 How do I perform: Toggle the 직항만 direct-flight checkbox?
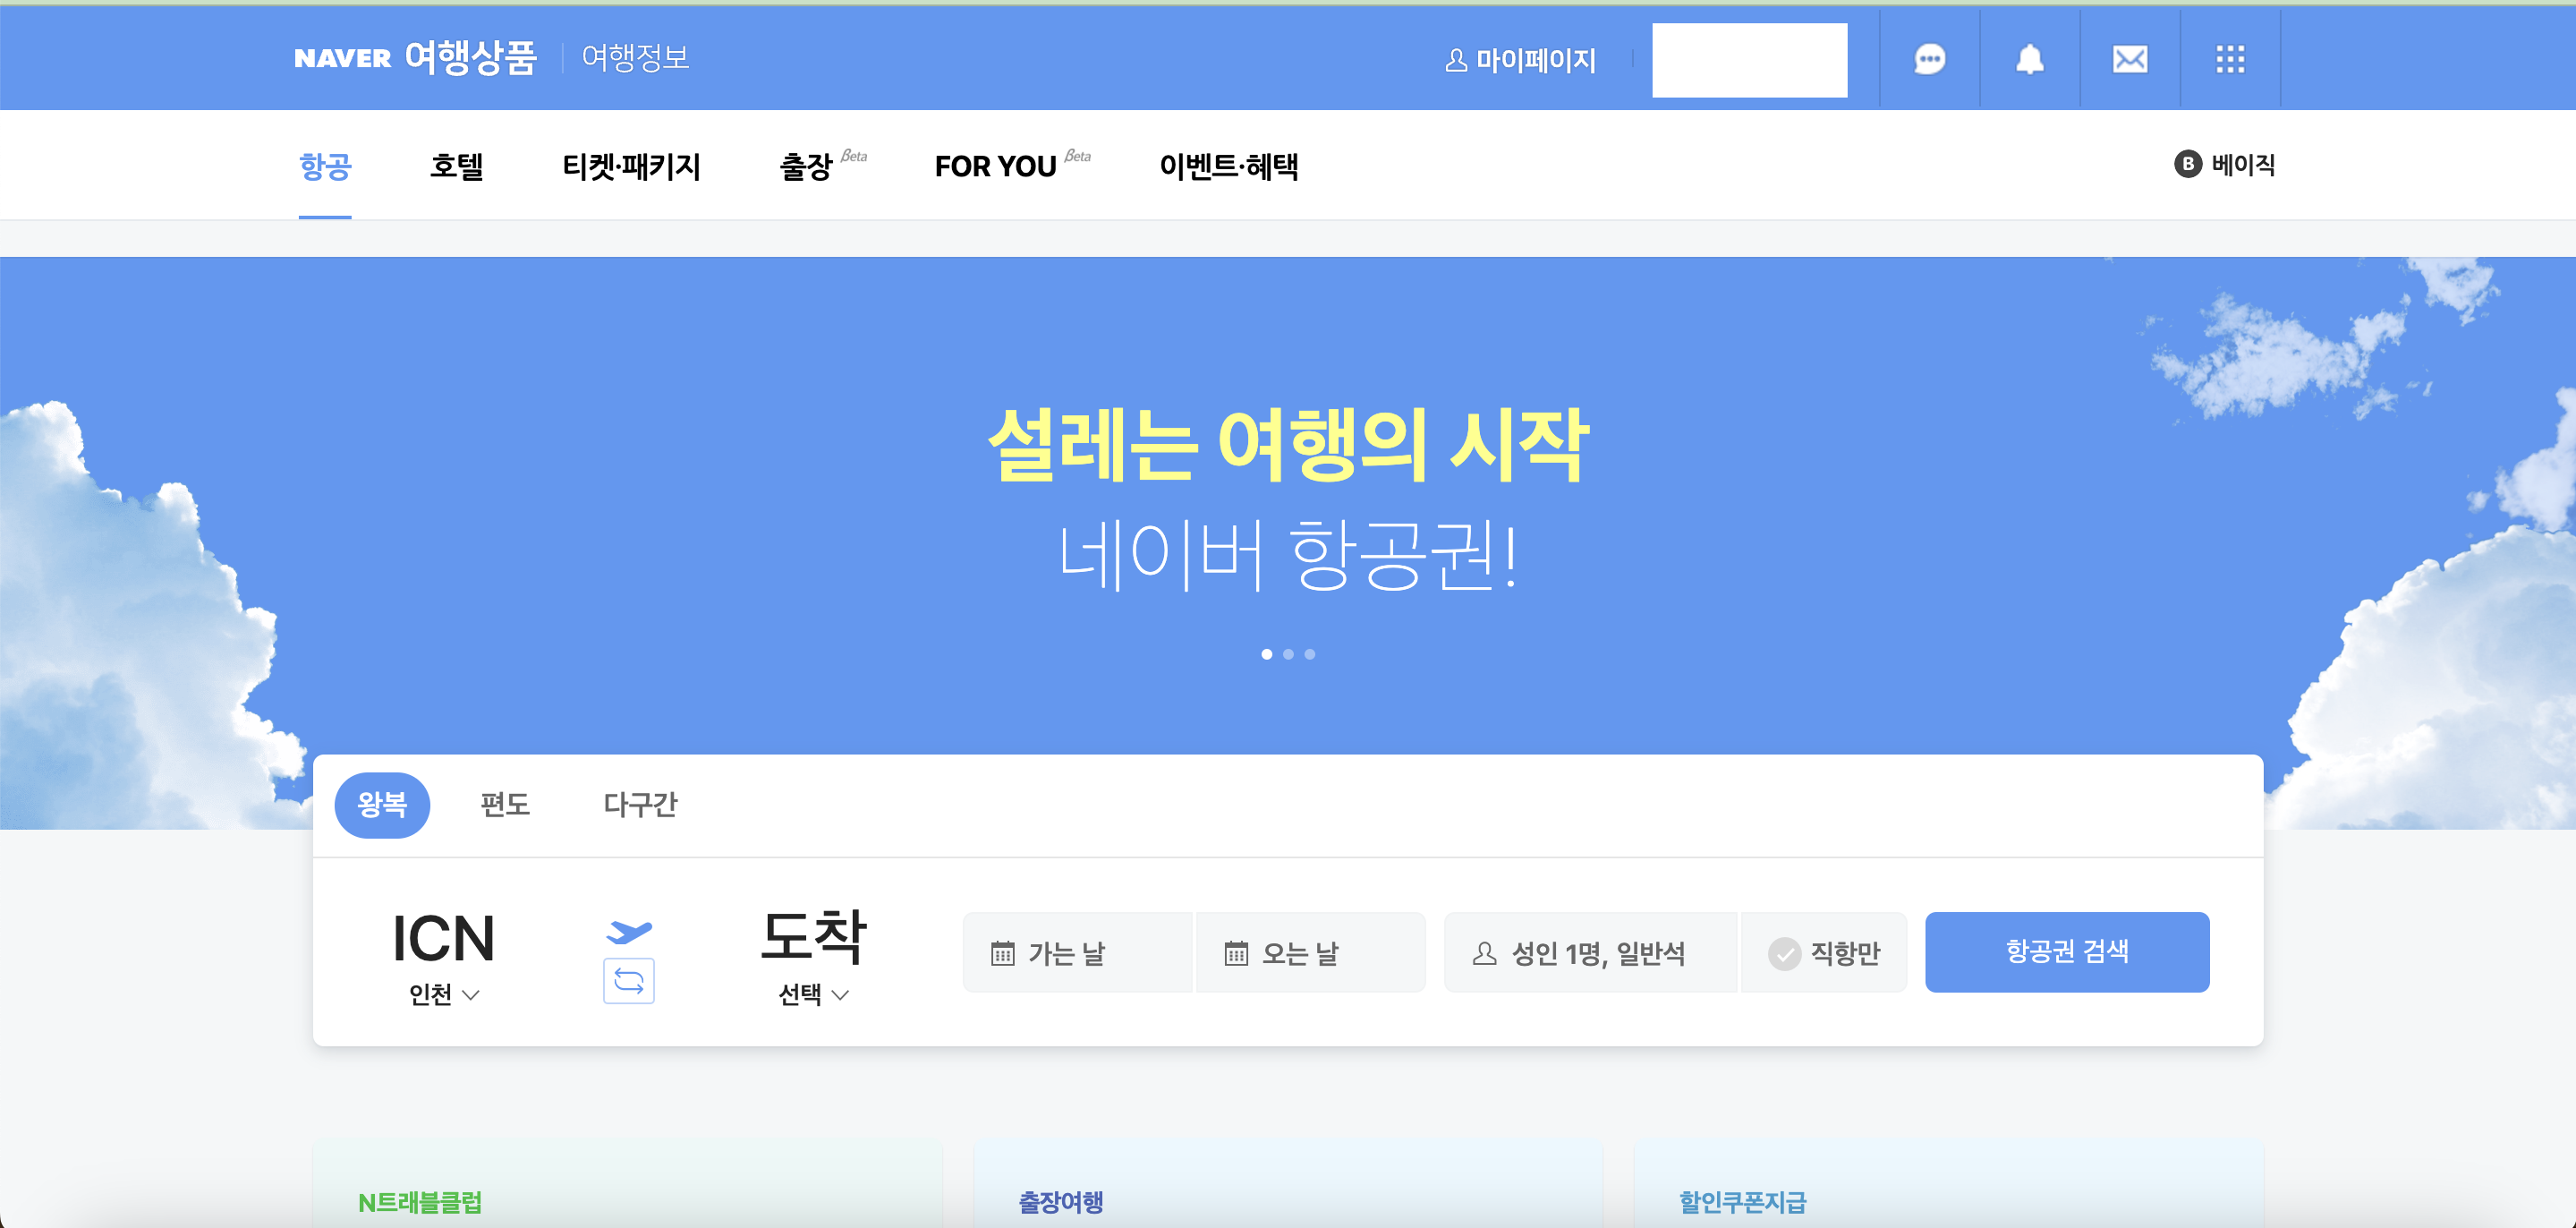pos(1784,953)
